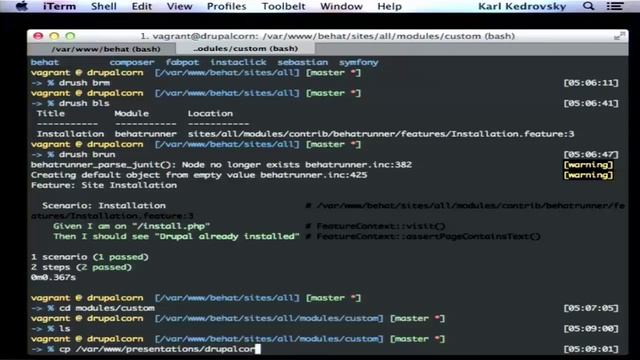
Task: Open Notification Center list icon
Action: coord(615,6)
